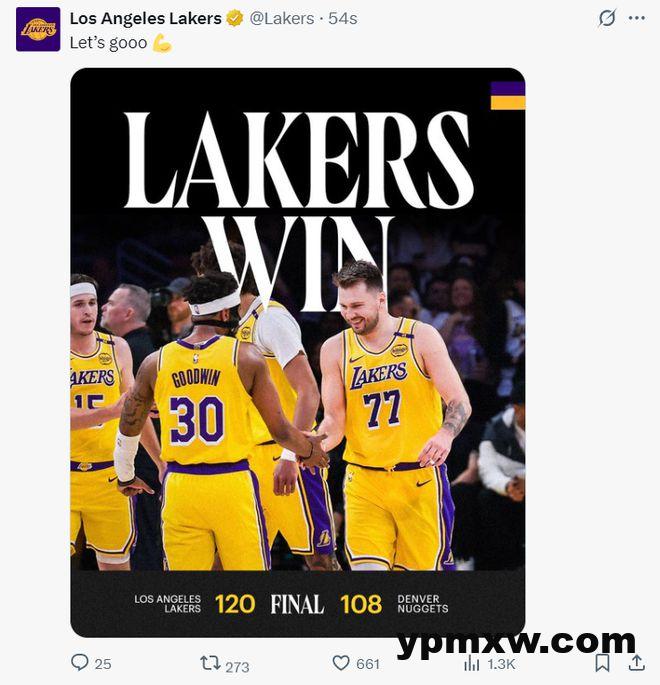
Task: Open the three-dot more options menu
Action: pyautogui.click(x=636, y=18)
